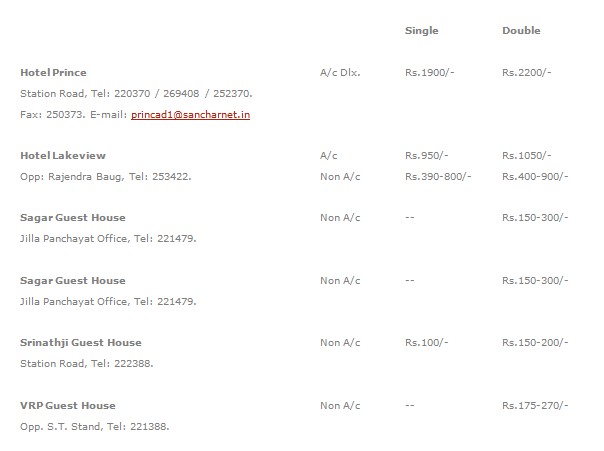This screenshot has height=451, width=604.
Task: Click Rs.2200/- double rate for Hotel Prince
Action: coord(527,73)
